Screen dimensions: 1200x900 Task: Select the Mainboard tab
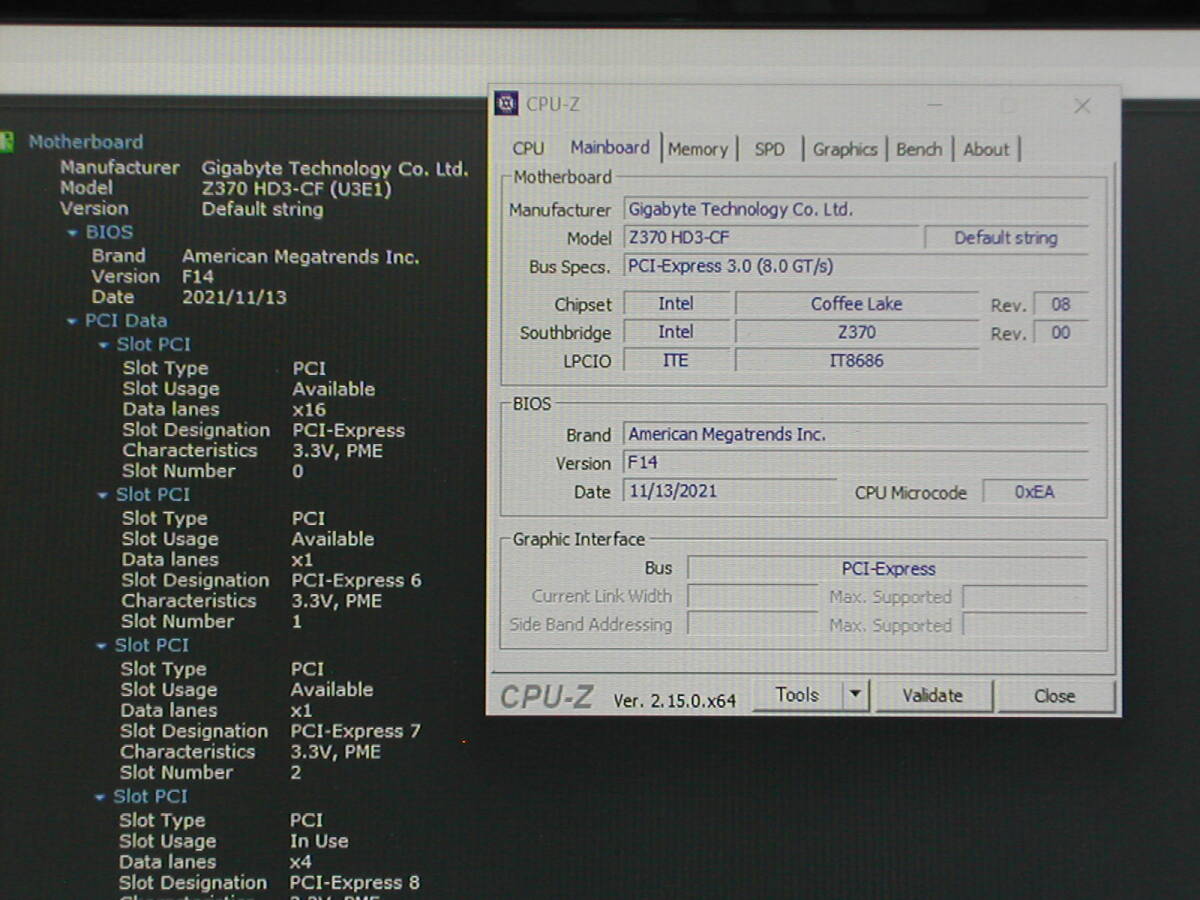tap(610, 147)
